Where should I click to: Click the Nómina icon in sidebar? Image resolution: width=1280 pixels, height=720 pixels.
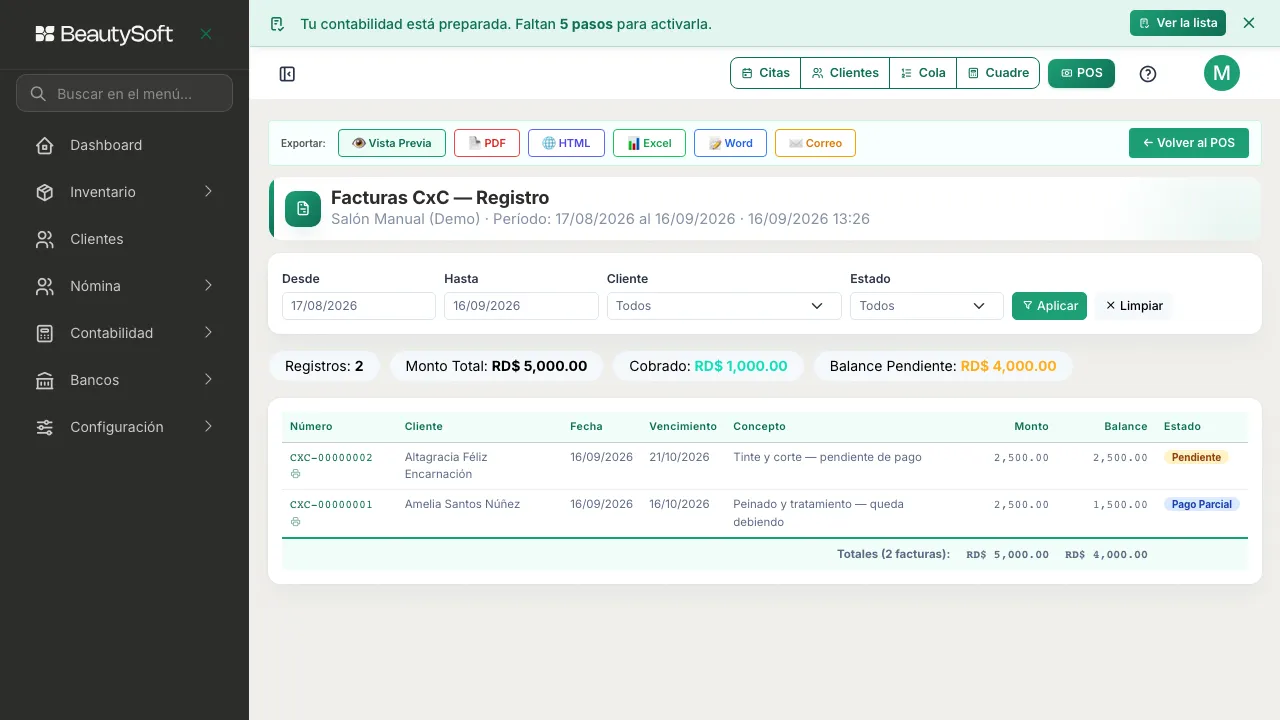pos(45,286)
